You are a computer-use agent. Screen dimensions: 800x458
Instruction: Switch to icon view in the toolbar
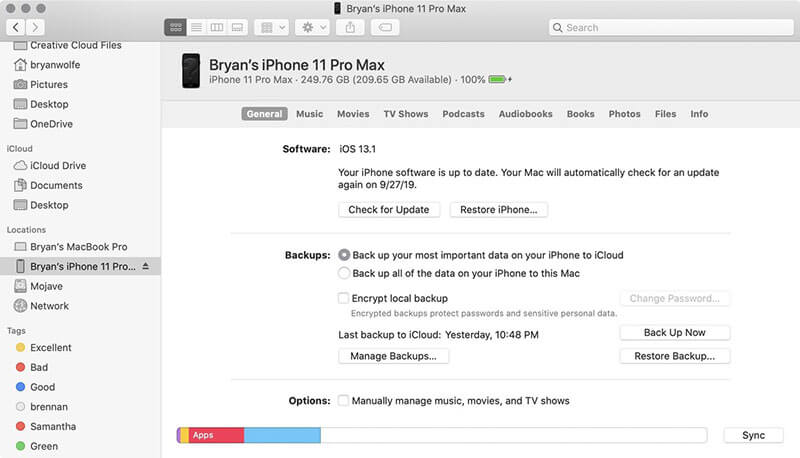point(176,28)
